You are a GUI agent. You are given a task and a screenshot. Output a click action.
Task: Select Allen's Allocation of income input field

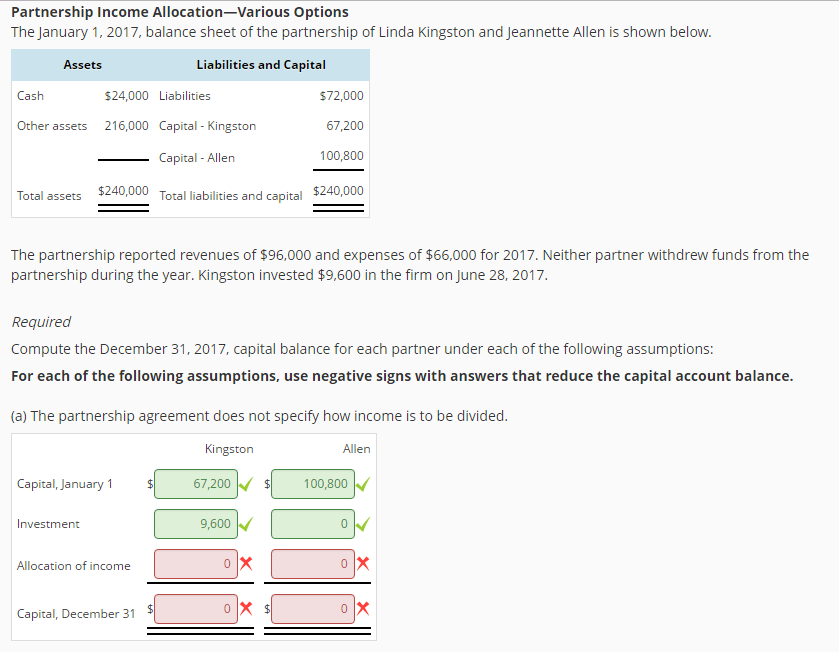[310, 563]
